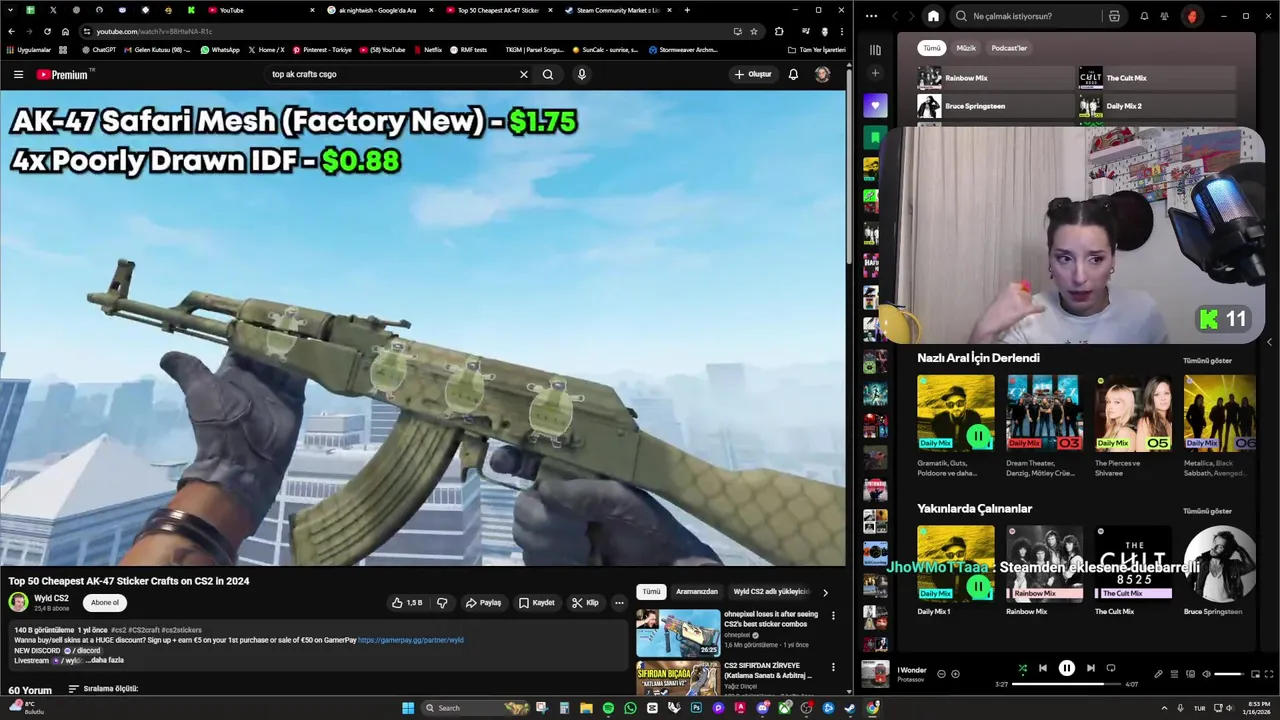Screen dimensions: 1280x720
Task: Select Spotify Tümü filter chip
Action: click(x=931, y=48)
